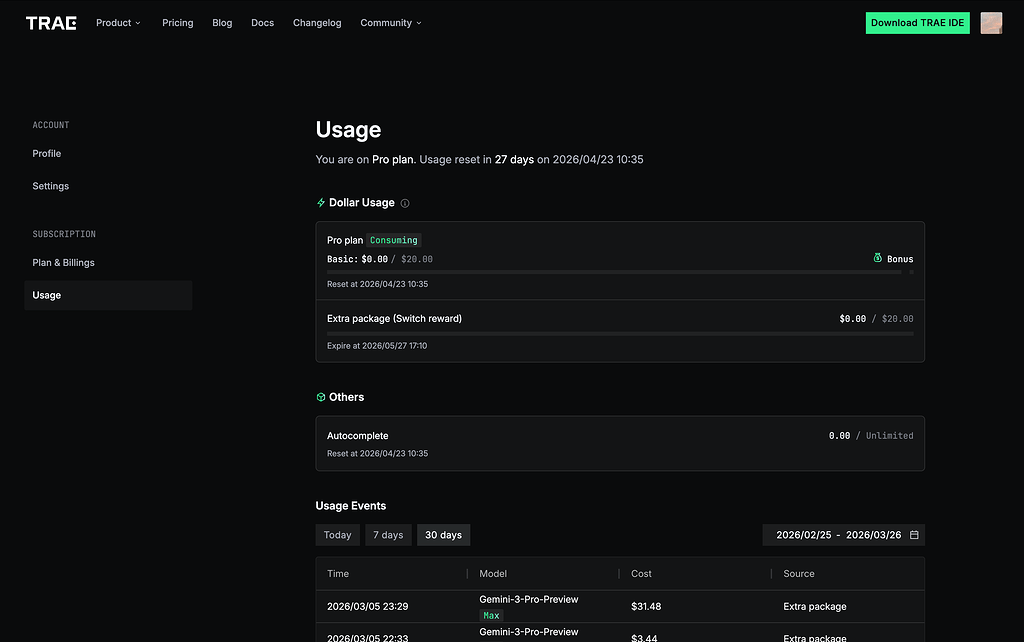The image size is (1024, 642).
Task: Select Usage in the sidebar
Action: click(108, 295)
